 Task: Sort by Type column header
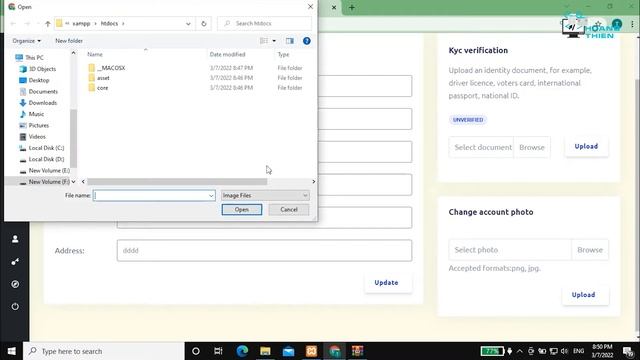point(283,54)
